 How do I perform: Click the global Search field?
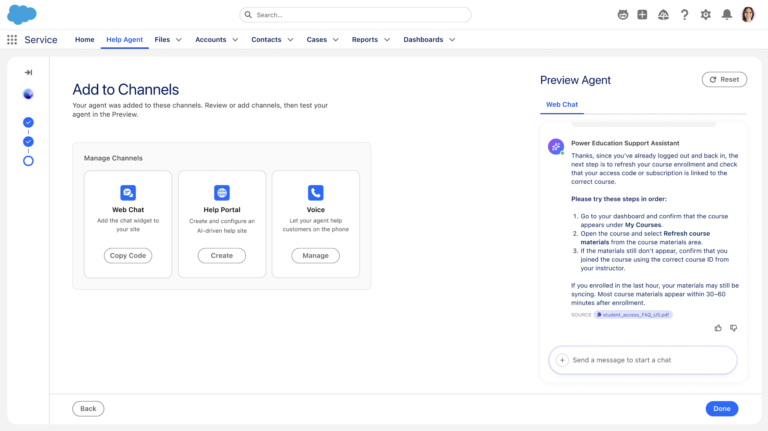355,15
